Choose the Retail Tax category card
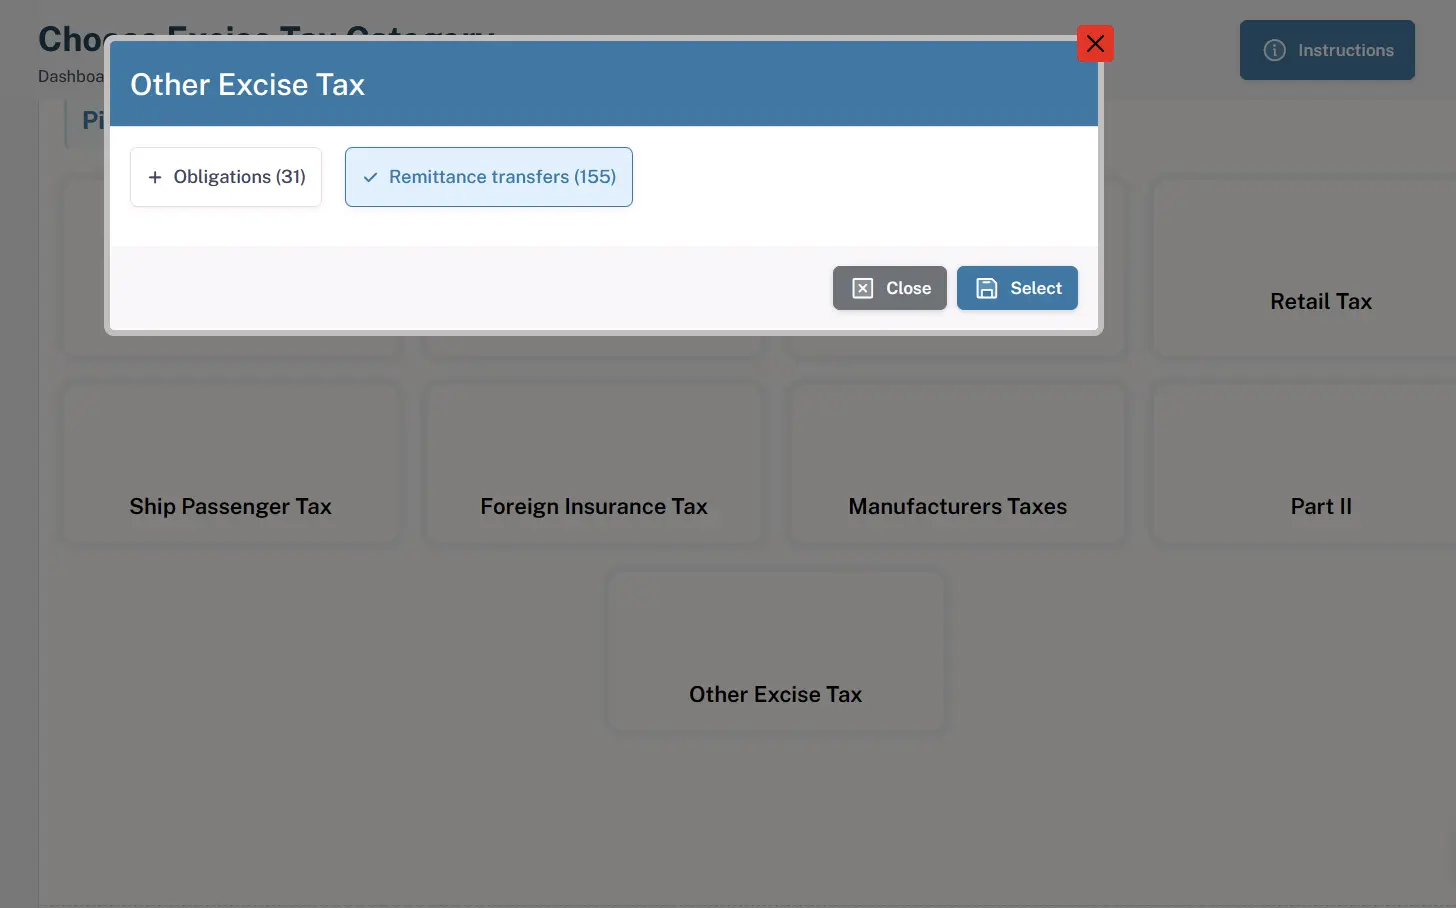The height and width of the screenshot is (908, 1456). 1320,301
